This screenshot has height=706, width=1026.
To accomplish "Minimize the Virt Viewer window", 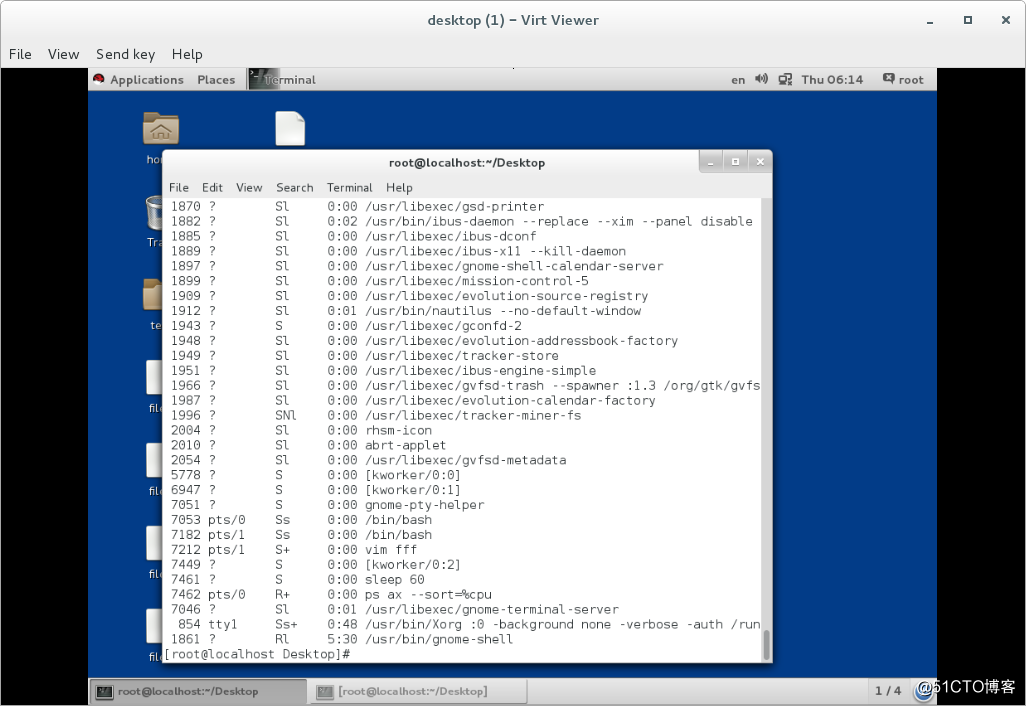I will tap(930, 20).
